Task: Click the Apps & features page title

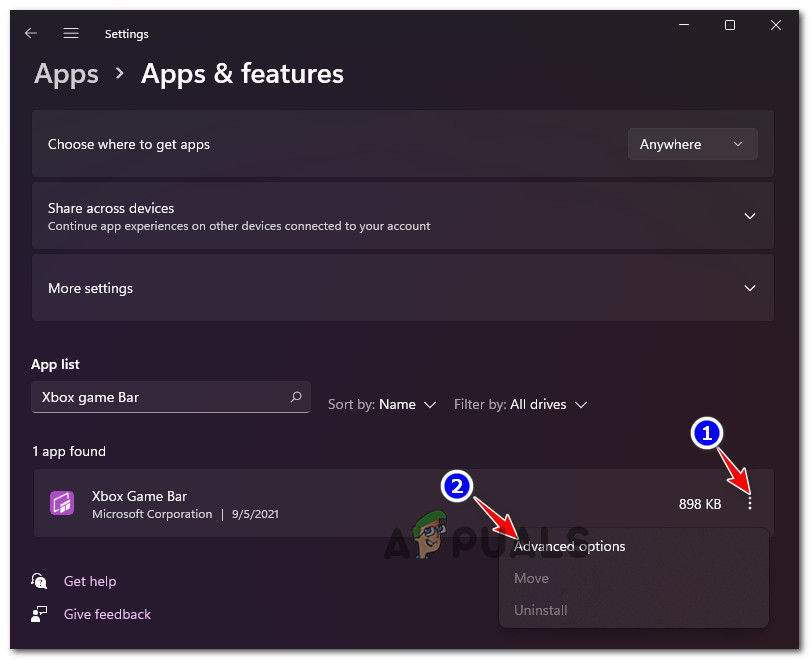Action: coord(242,73)
